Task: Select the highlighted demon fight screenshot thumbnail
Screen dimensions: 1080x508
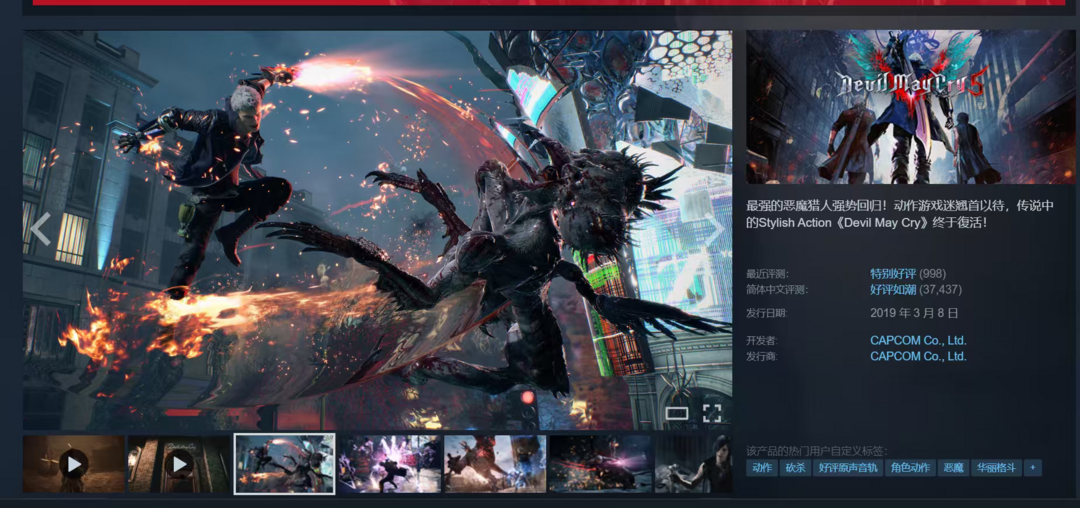Action: [x=284, y=464]
